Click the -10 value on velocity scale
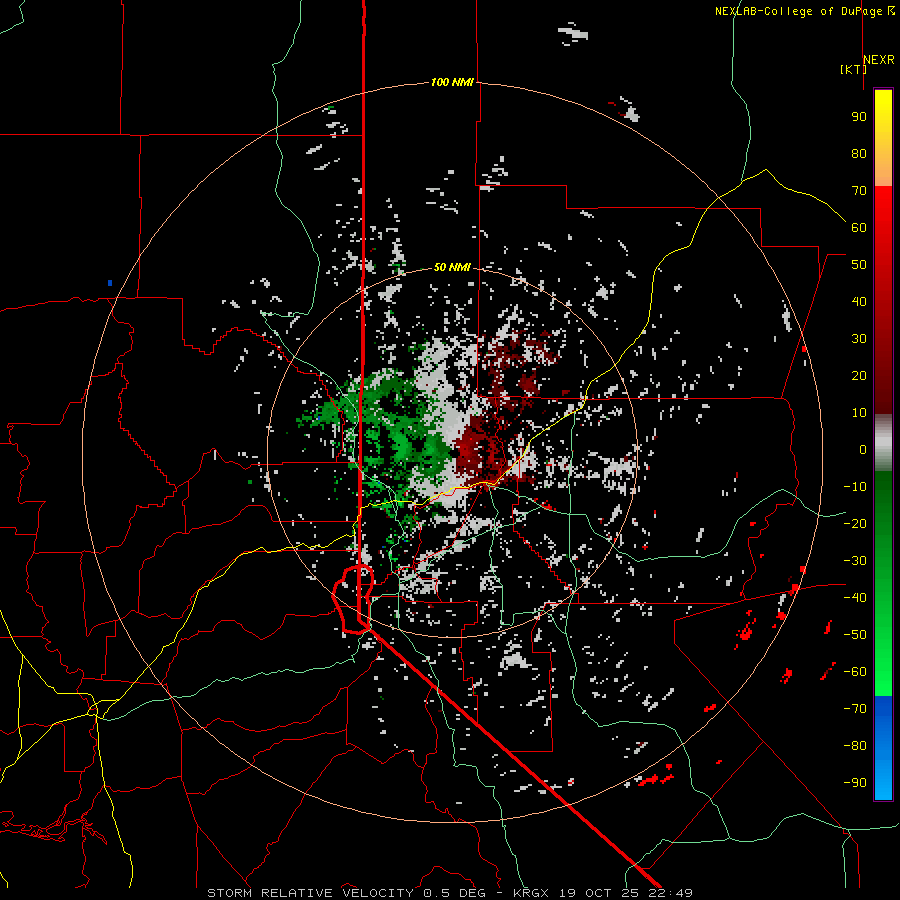The height and width of the screenshot is (900, 900). tap(855, 487)
